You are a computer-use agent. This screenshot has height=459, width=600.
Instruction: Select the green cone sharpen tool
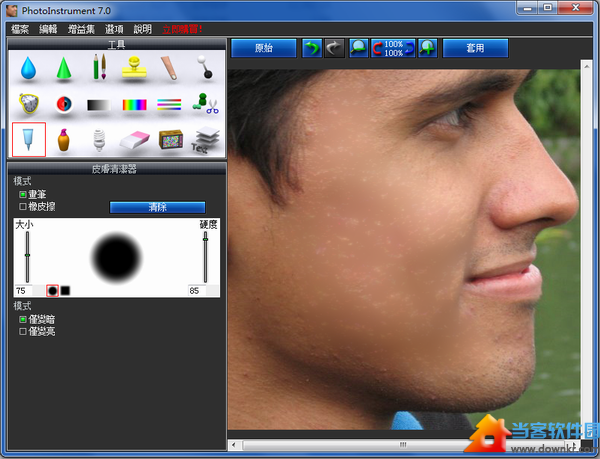point(64,68)
